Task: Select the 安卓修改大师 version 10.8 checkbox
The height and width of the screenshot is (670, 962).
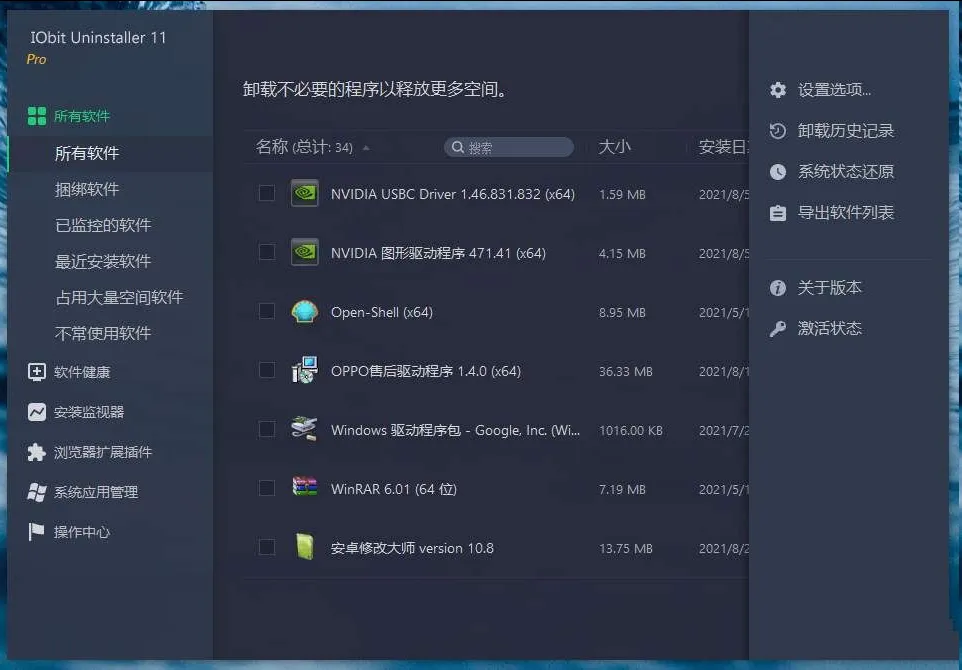Action: coord(267,547)
